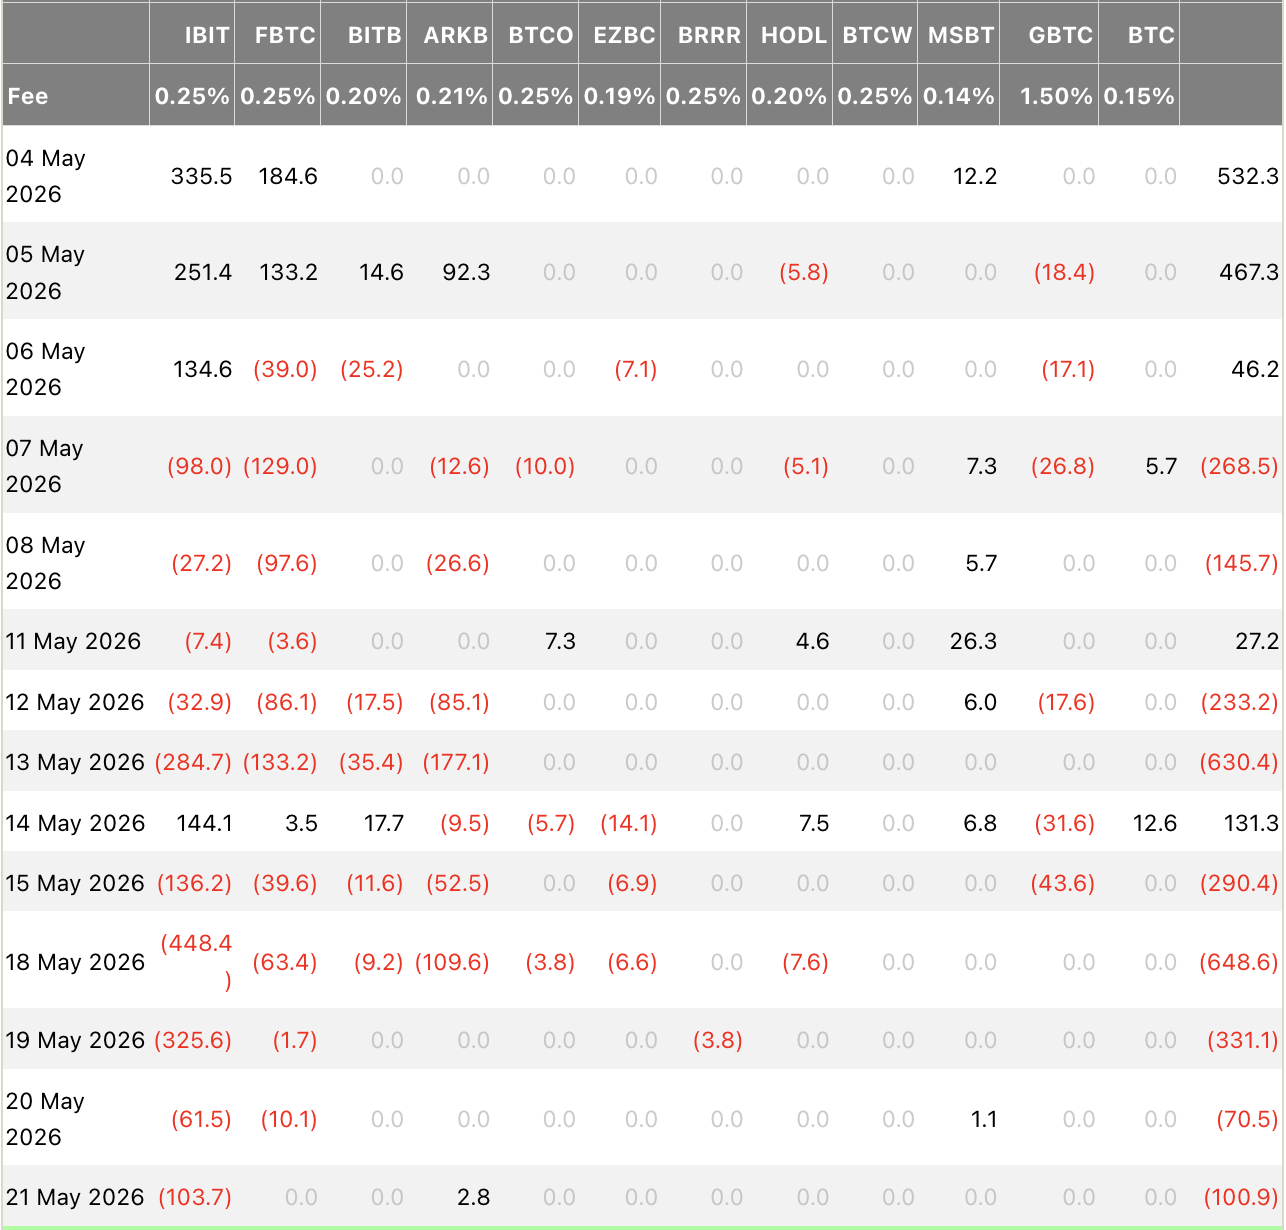Select the (31.6) GBTC value

point(1065,823)
